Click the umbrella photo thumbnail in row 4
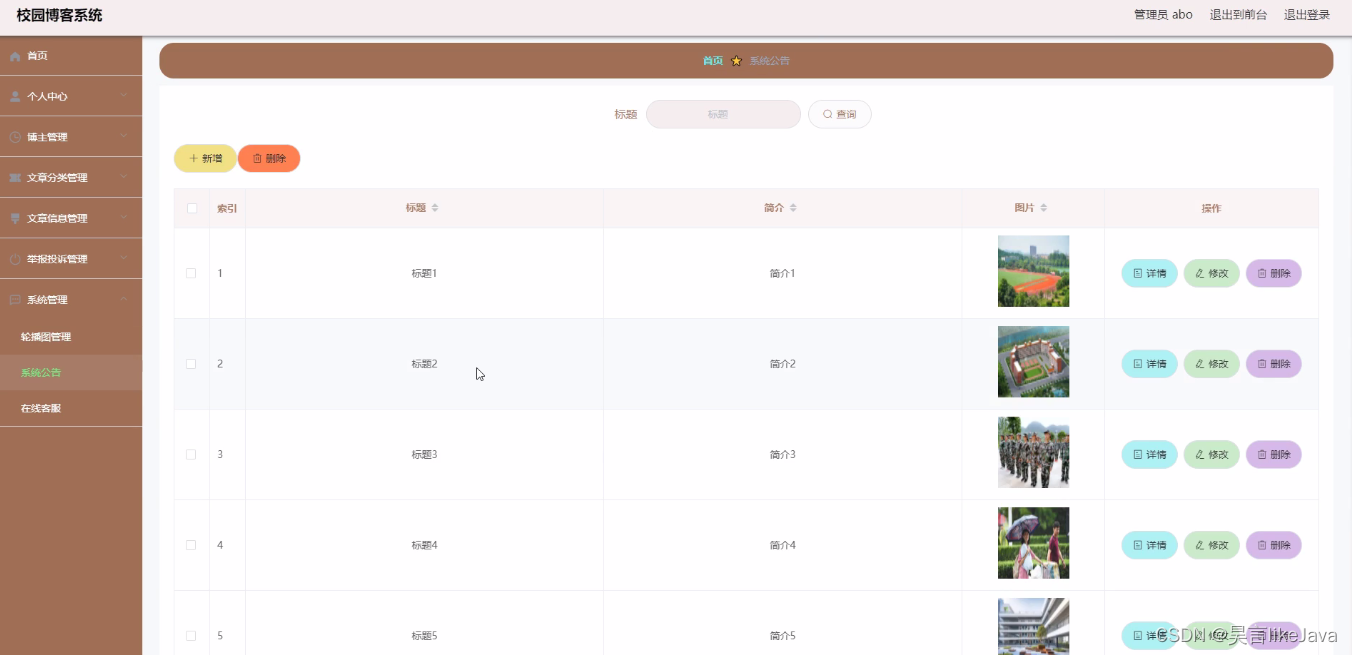Image resolution: width=1352 pixels, height=655 pixels. coord(1033,543)
